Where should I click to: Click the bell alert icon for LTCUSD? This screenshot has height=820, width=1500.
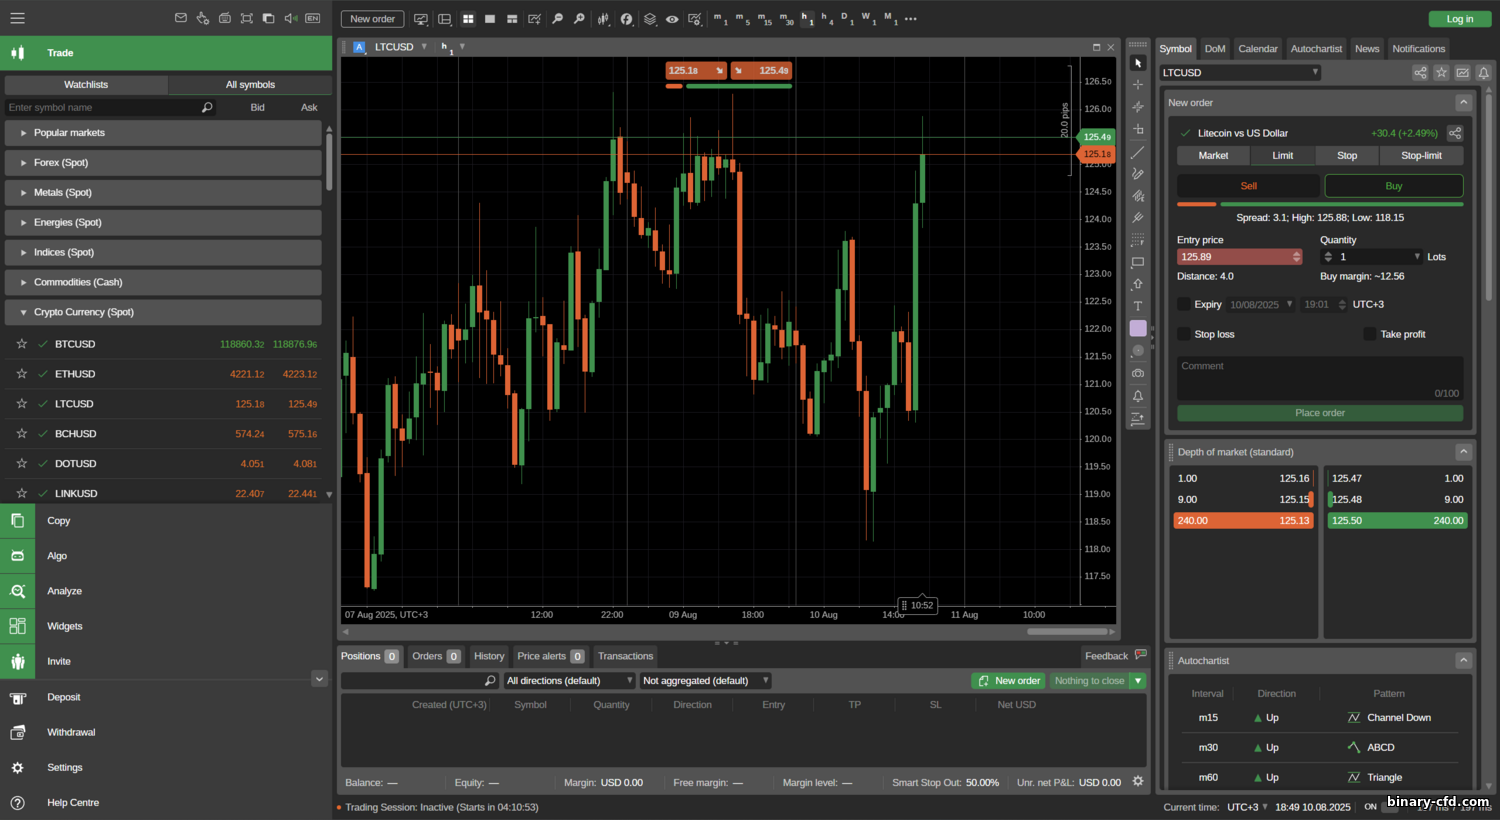pos(1484,73)
